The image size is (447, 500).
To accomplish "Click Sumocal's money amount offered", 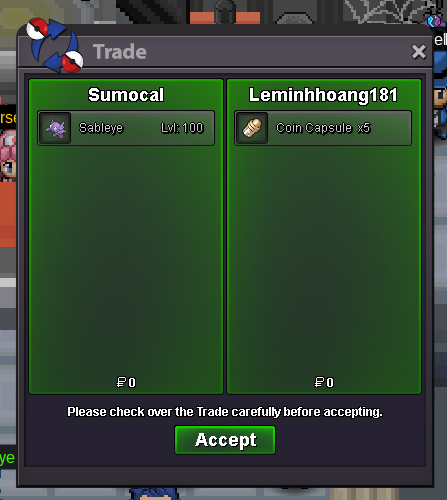I will click(x=126, y=382).
